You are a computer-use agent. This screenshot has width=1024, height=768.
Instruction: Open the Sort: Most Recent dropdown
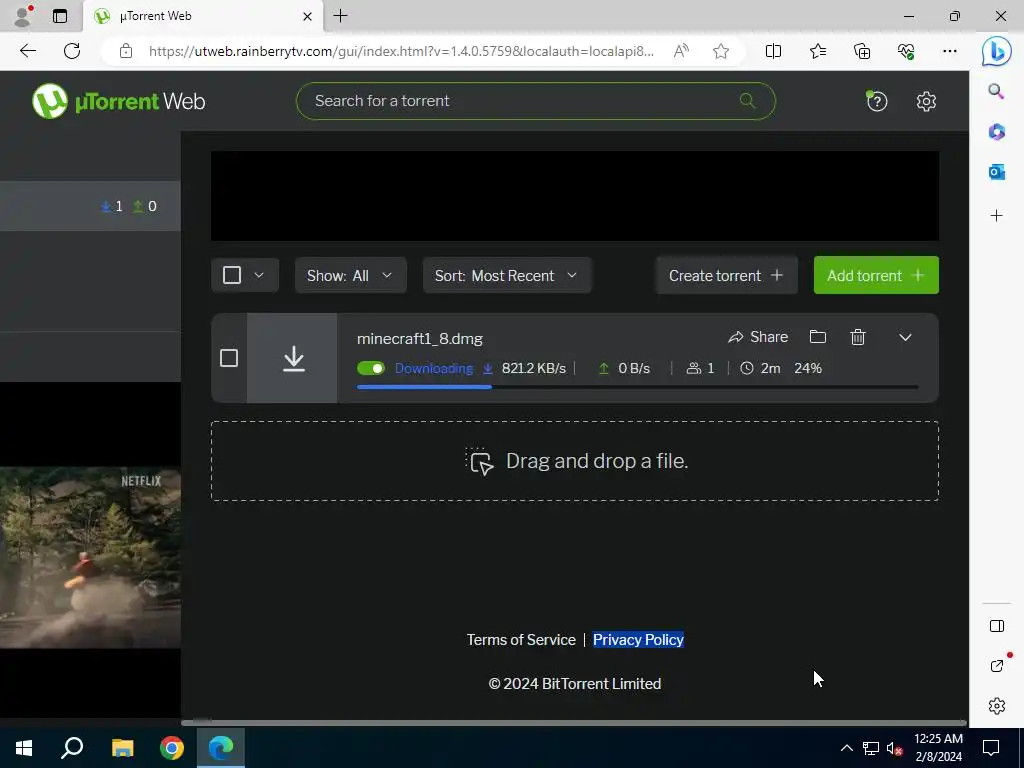[x=507, y=275]
